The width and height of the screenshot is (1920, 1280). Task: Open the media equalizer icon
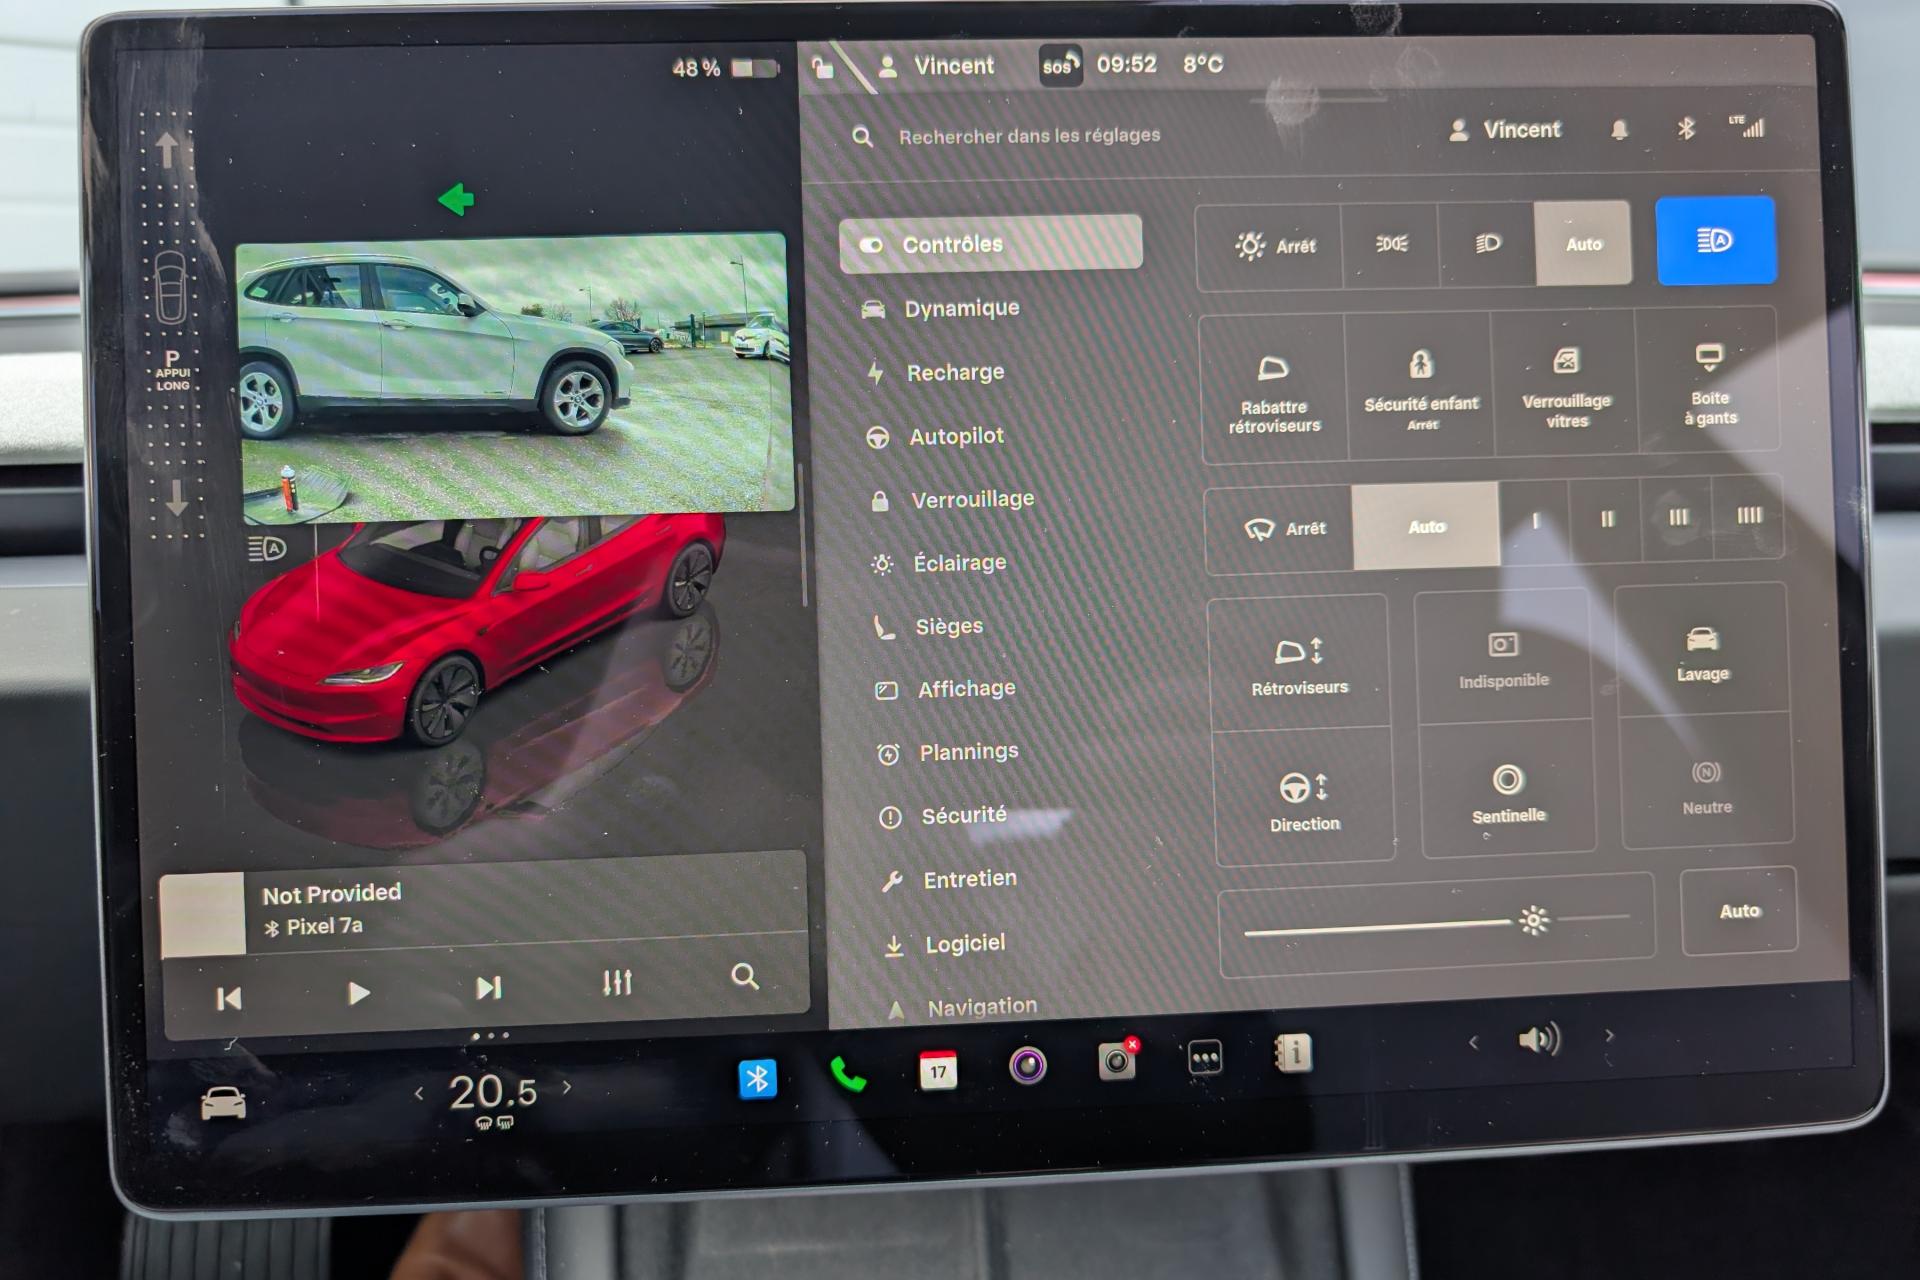[617, 982]
